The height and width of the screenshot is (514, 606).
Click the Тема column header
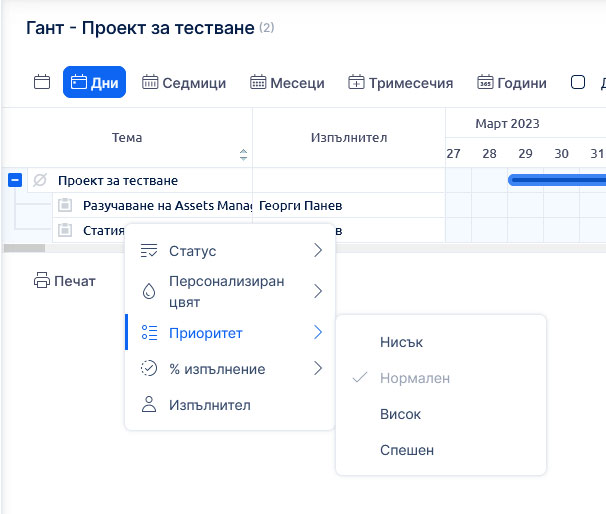[127, 138]
